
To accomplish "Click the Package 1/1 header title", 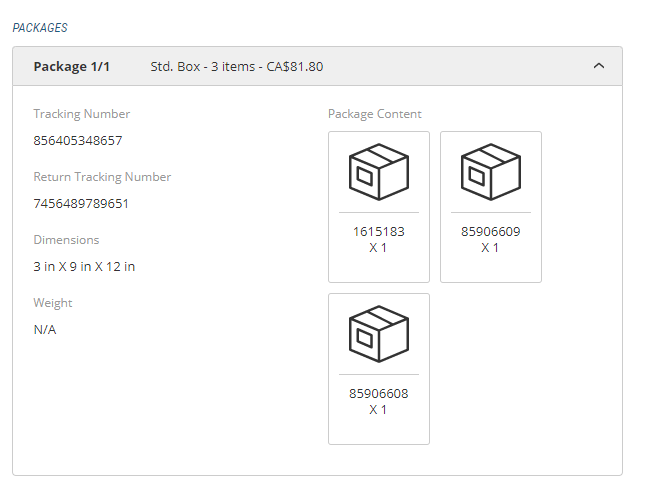I will point(72,67).
